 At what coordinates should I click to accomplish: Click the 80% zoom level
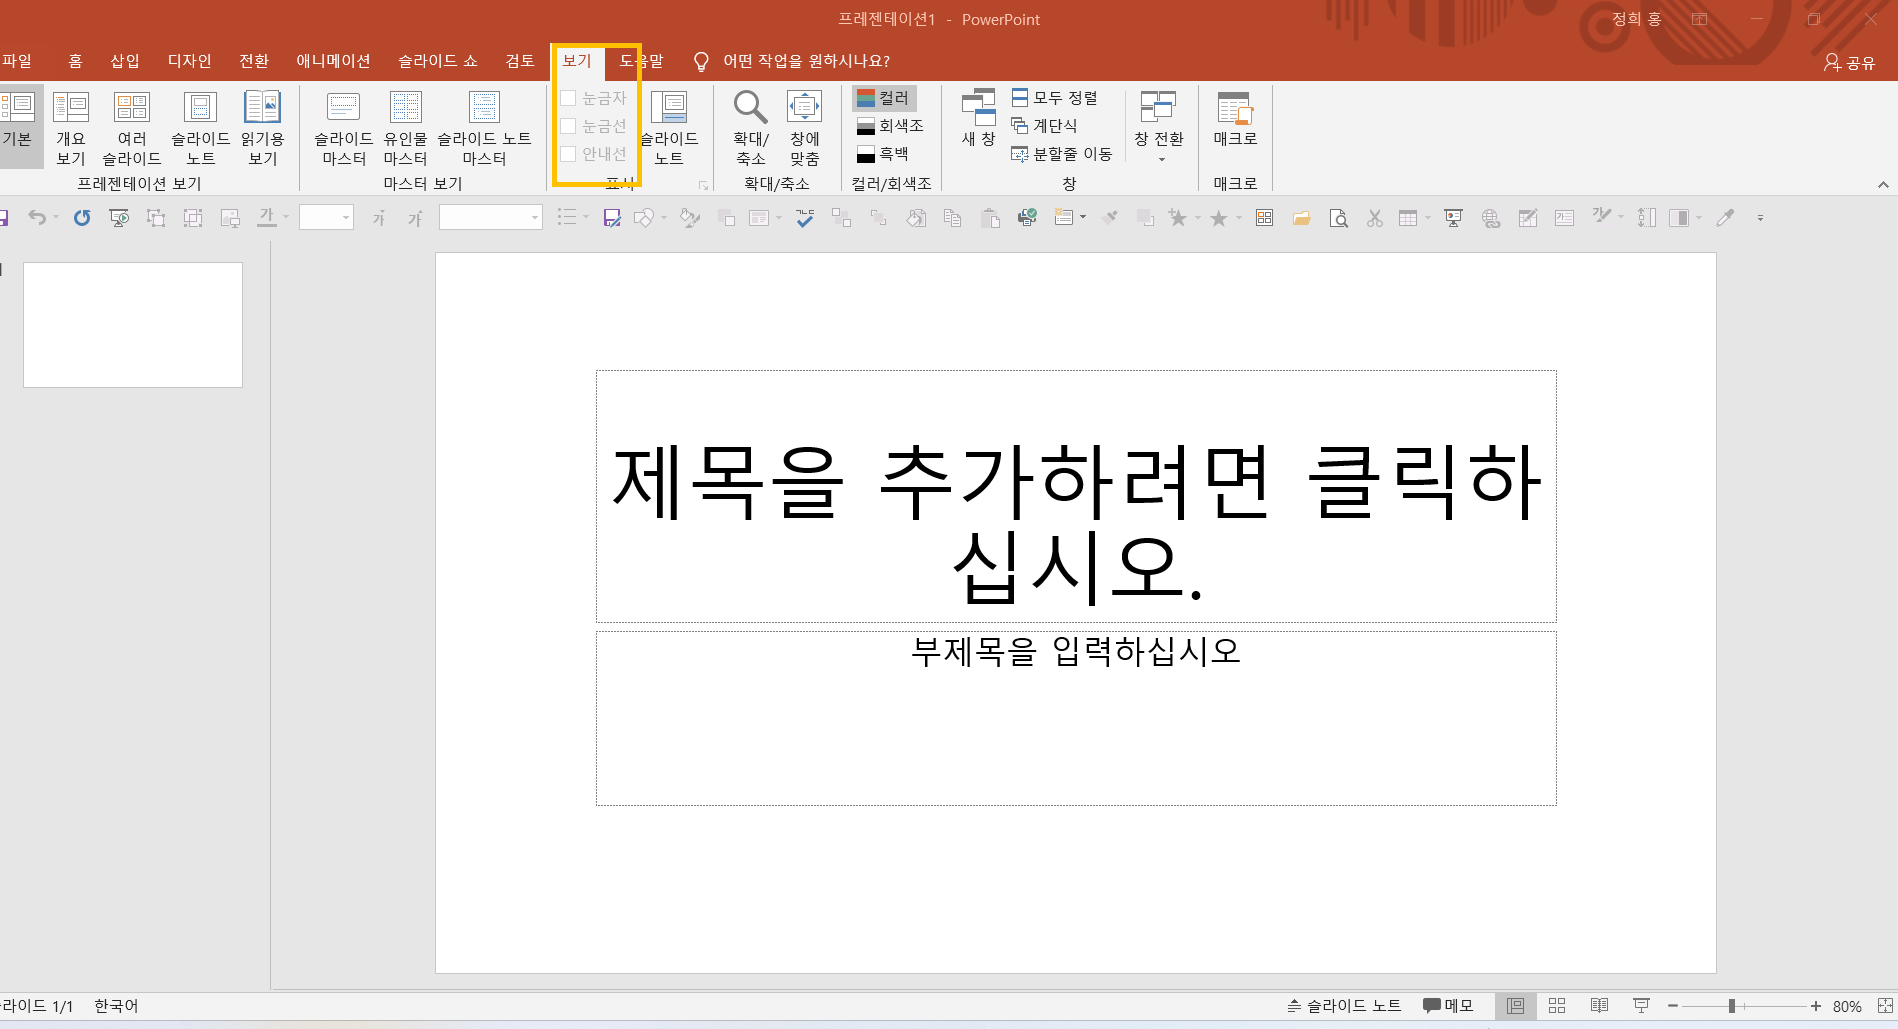pos(1847,1007)
